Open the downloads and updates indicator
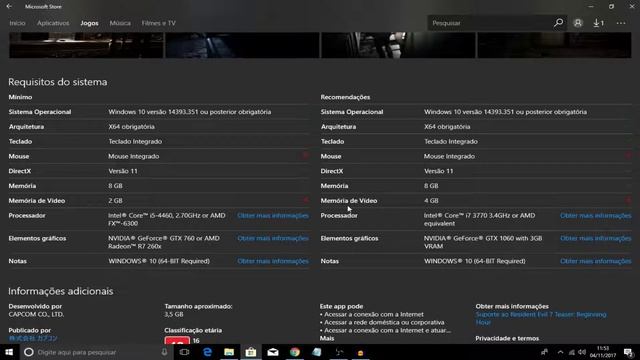Viewport: 640px width, 360px height. coord(598,23)
